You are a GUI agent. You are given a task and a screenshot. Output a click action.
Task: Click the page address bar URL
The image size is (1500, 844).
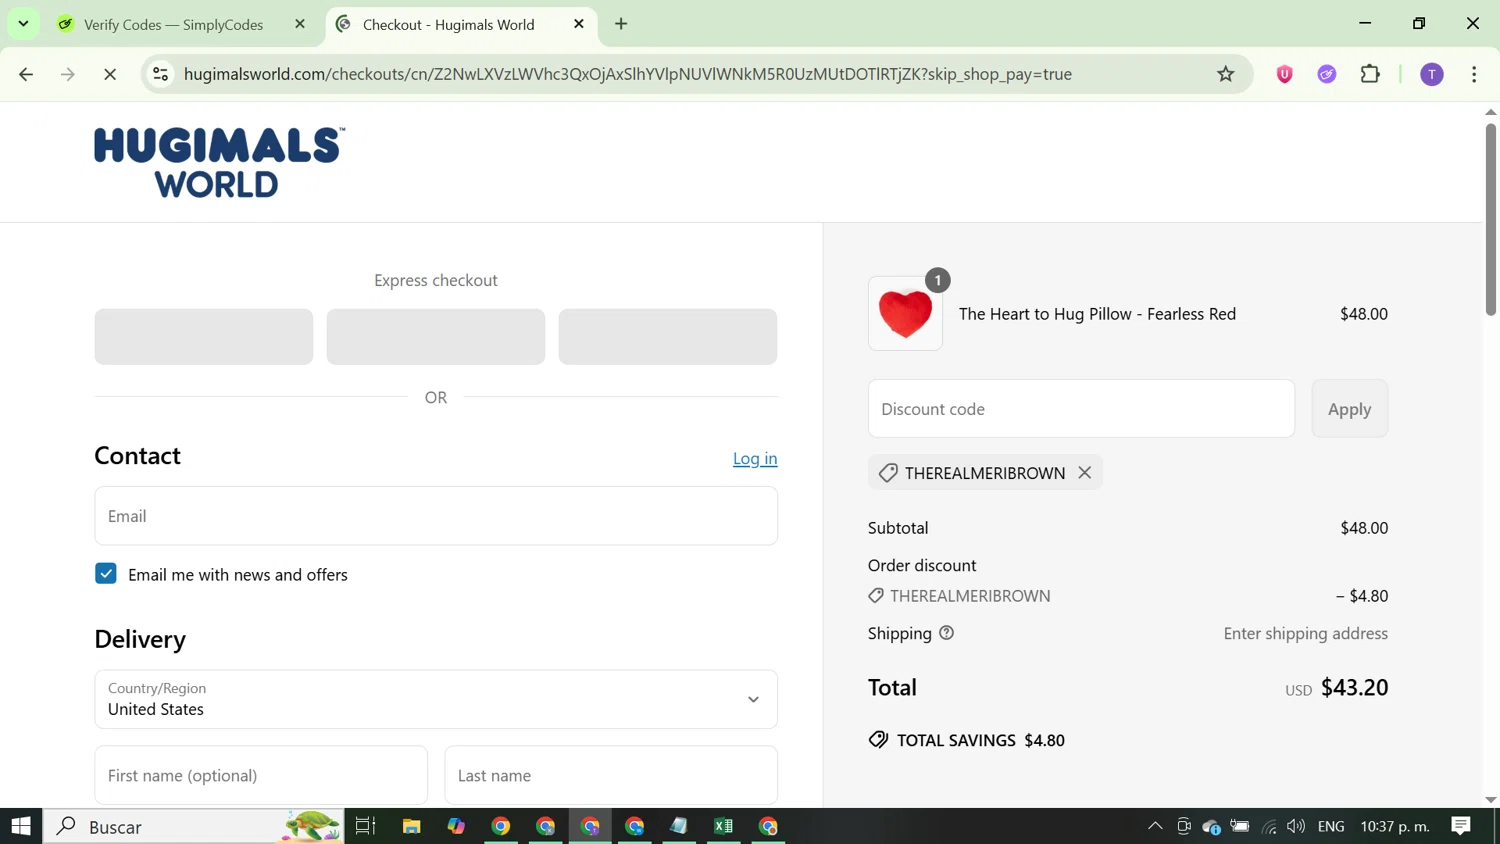point(628,74)
